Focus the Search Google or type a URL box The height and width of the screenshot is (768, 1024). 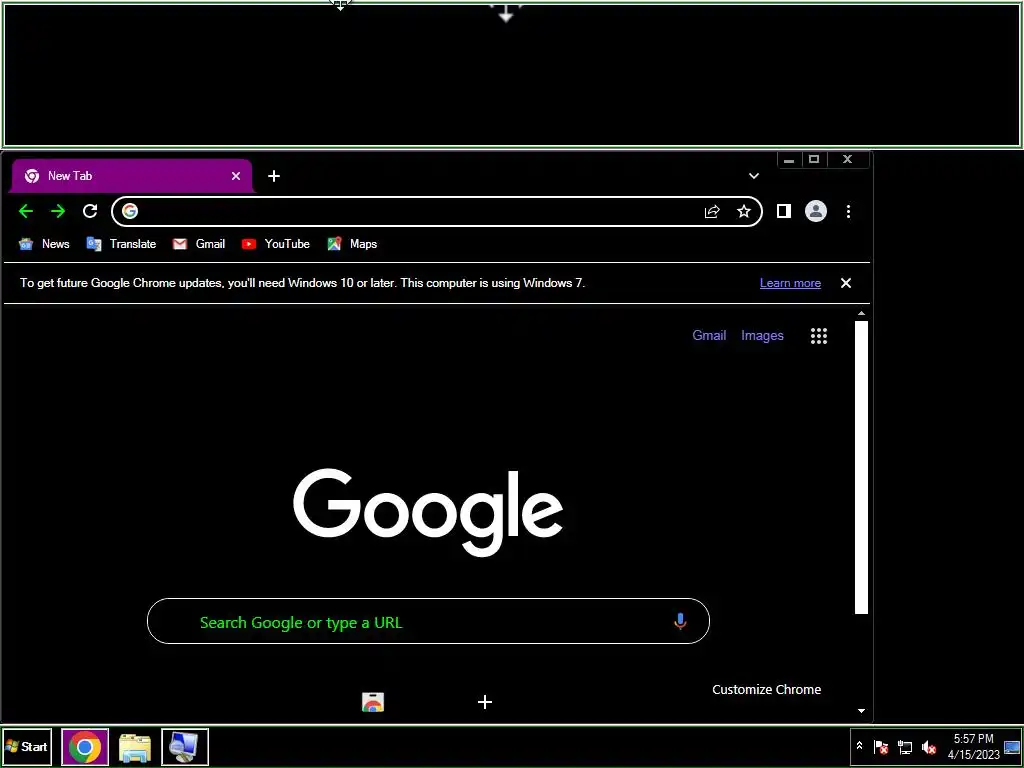point(428,621)
